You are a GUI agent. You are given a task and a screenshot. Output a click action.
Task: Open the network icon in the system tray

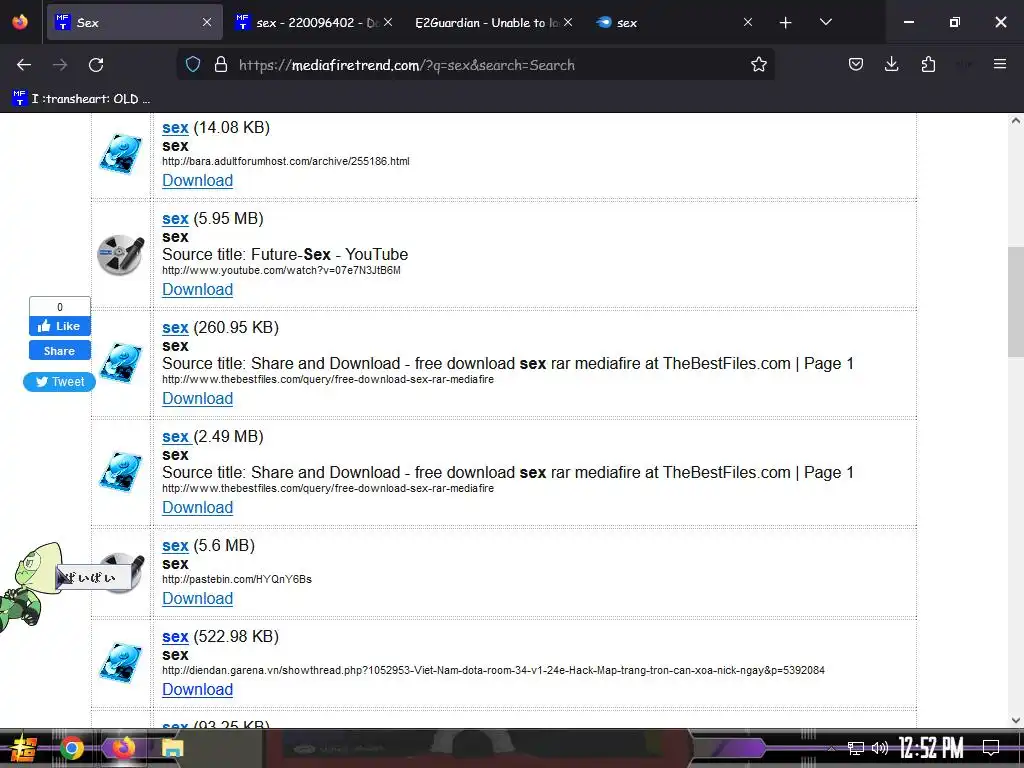pos(856,748)
